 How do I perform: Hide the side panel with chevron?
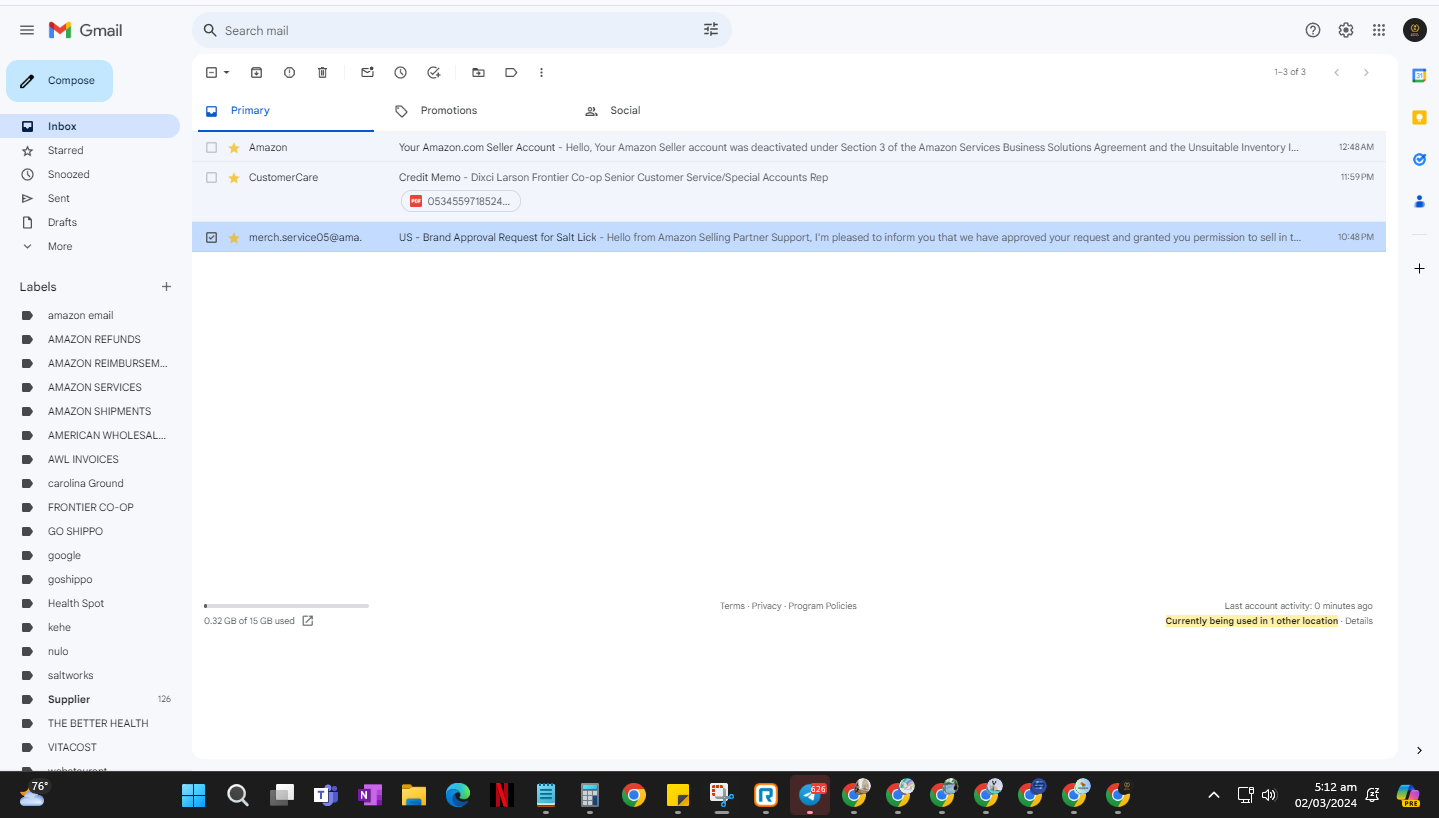1419,750
